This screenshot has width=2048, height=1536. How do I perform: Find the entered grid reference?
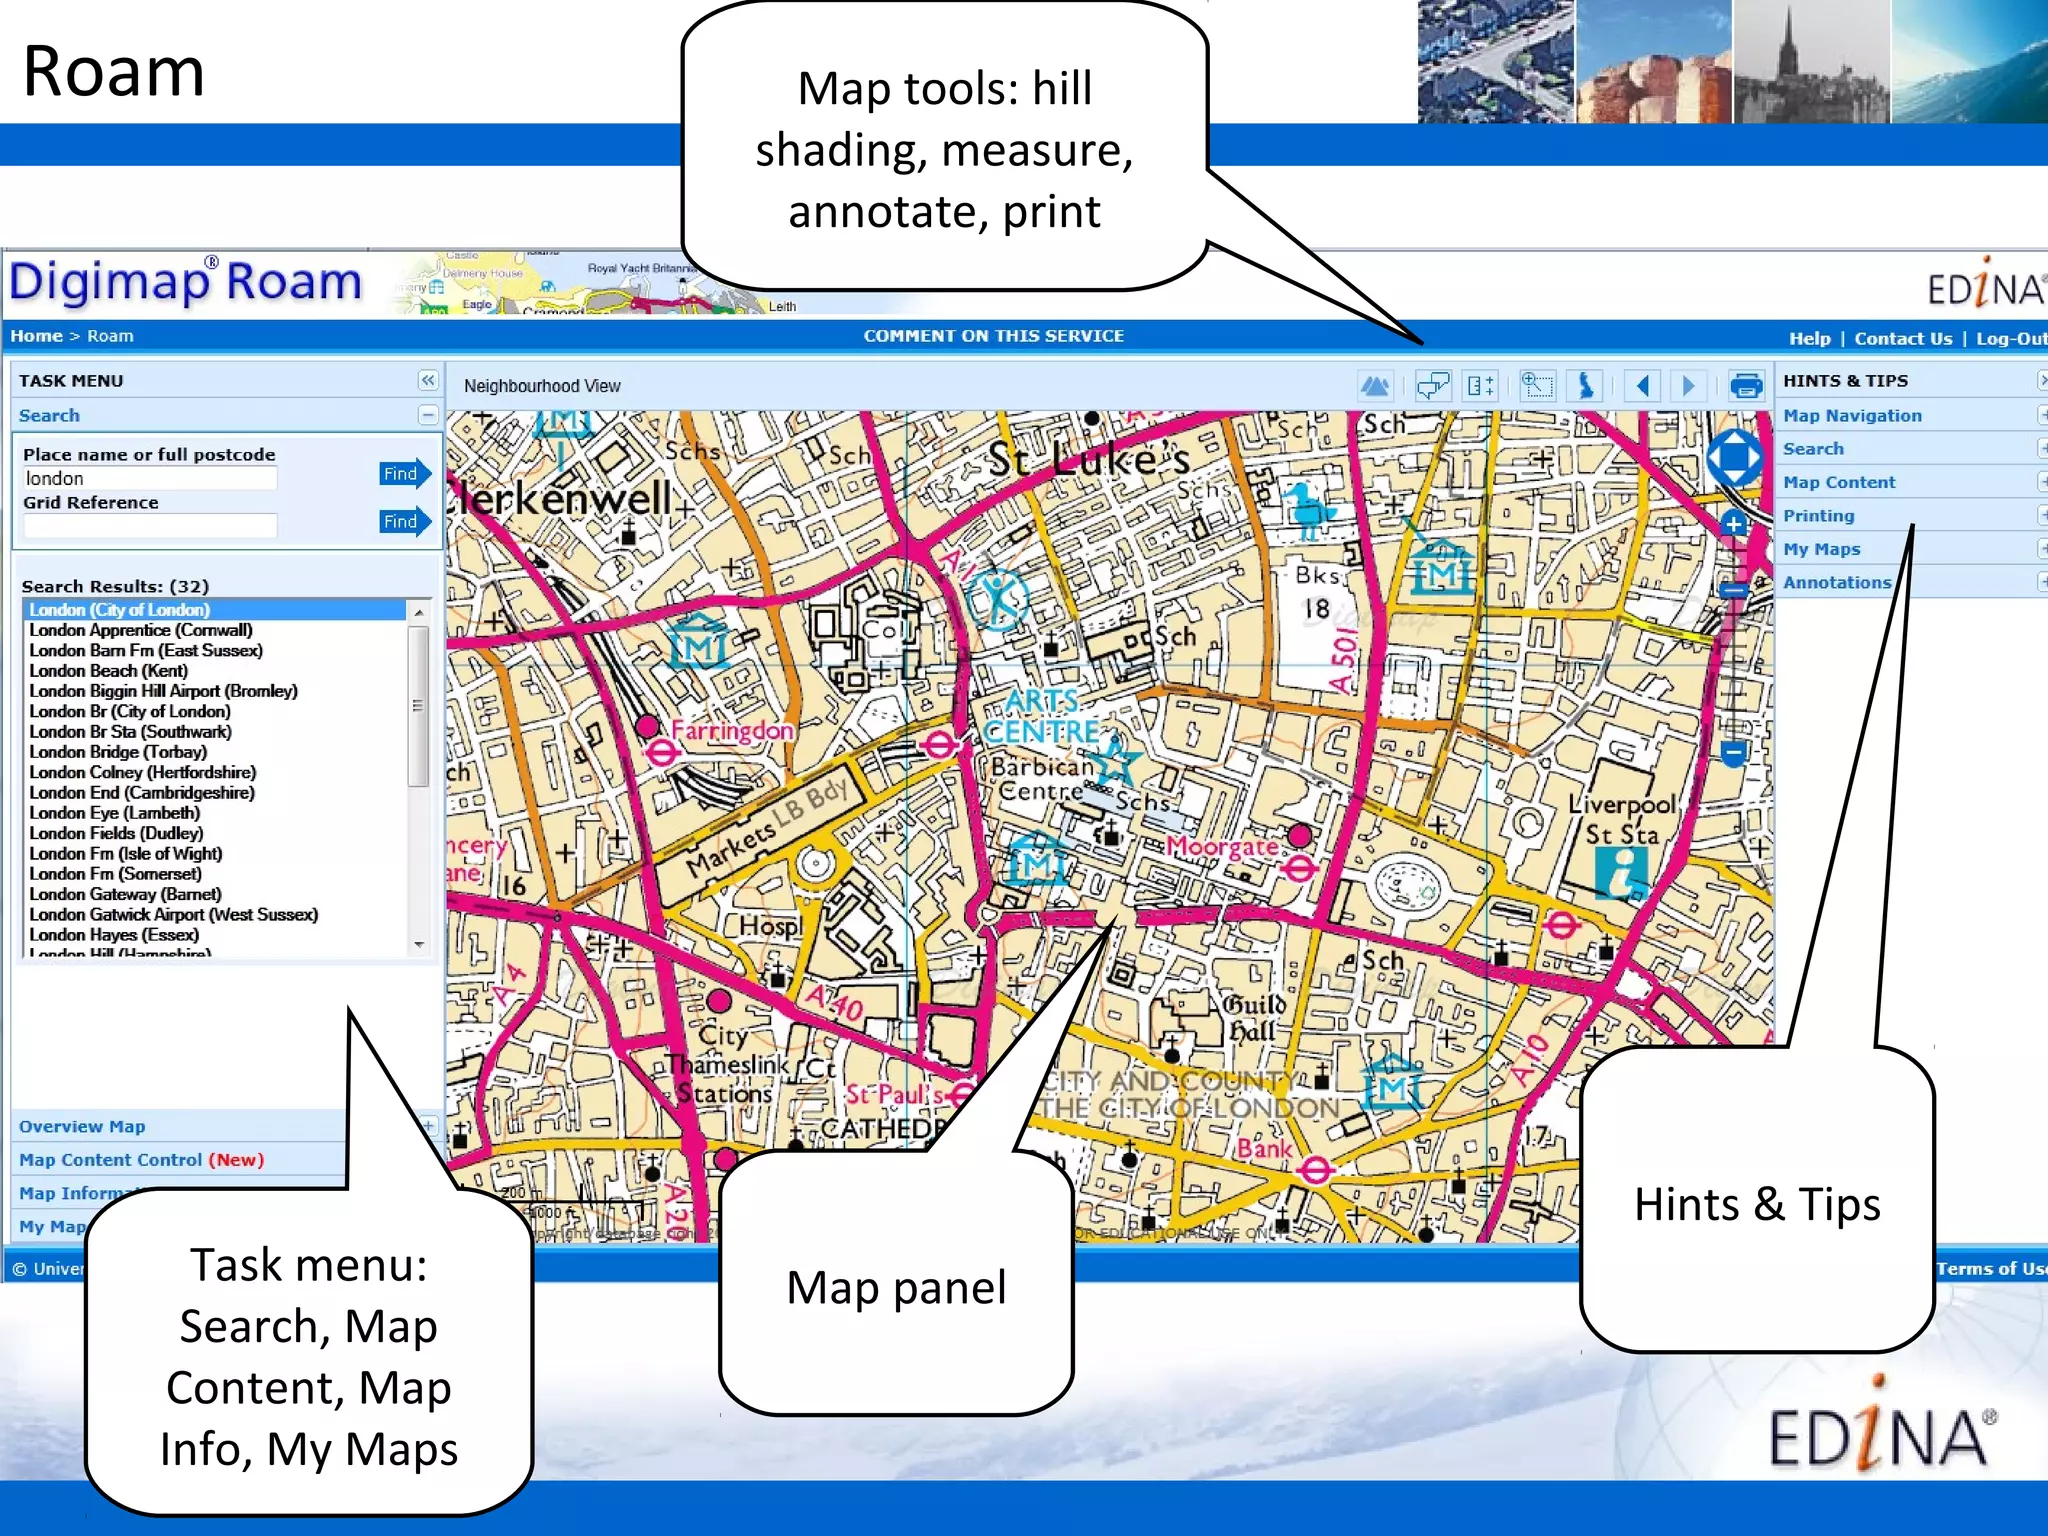point(405,521)
